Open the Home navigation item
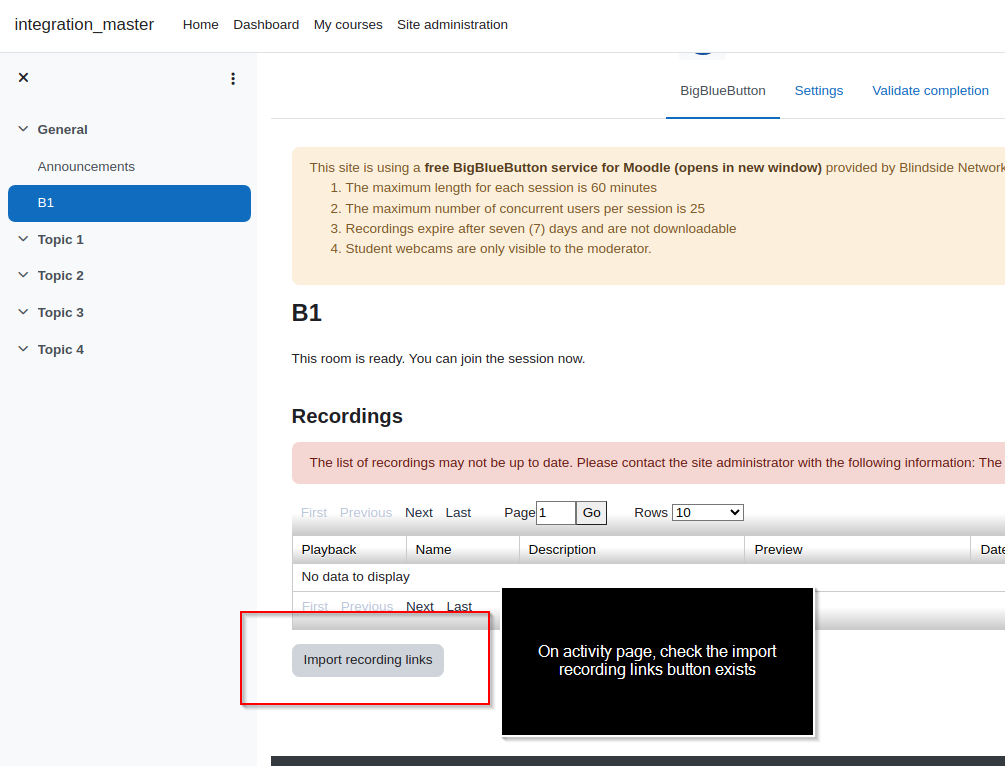 pos(201,24)
